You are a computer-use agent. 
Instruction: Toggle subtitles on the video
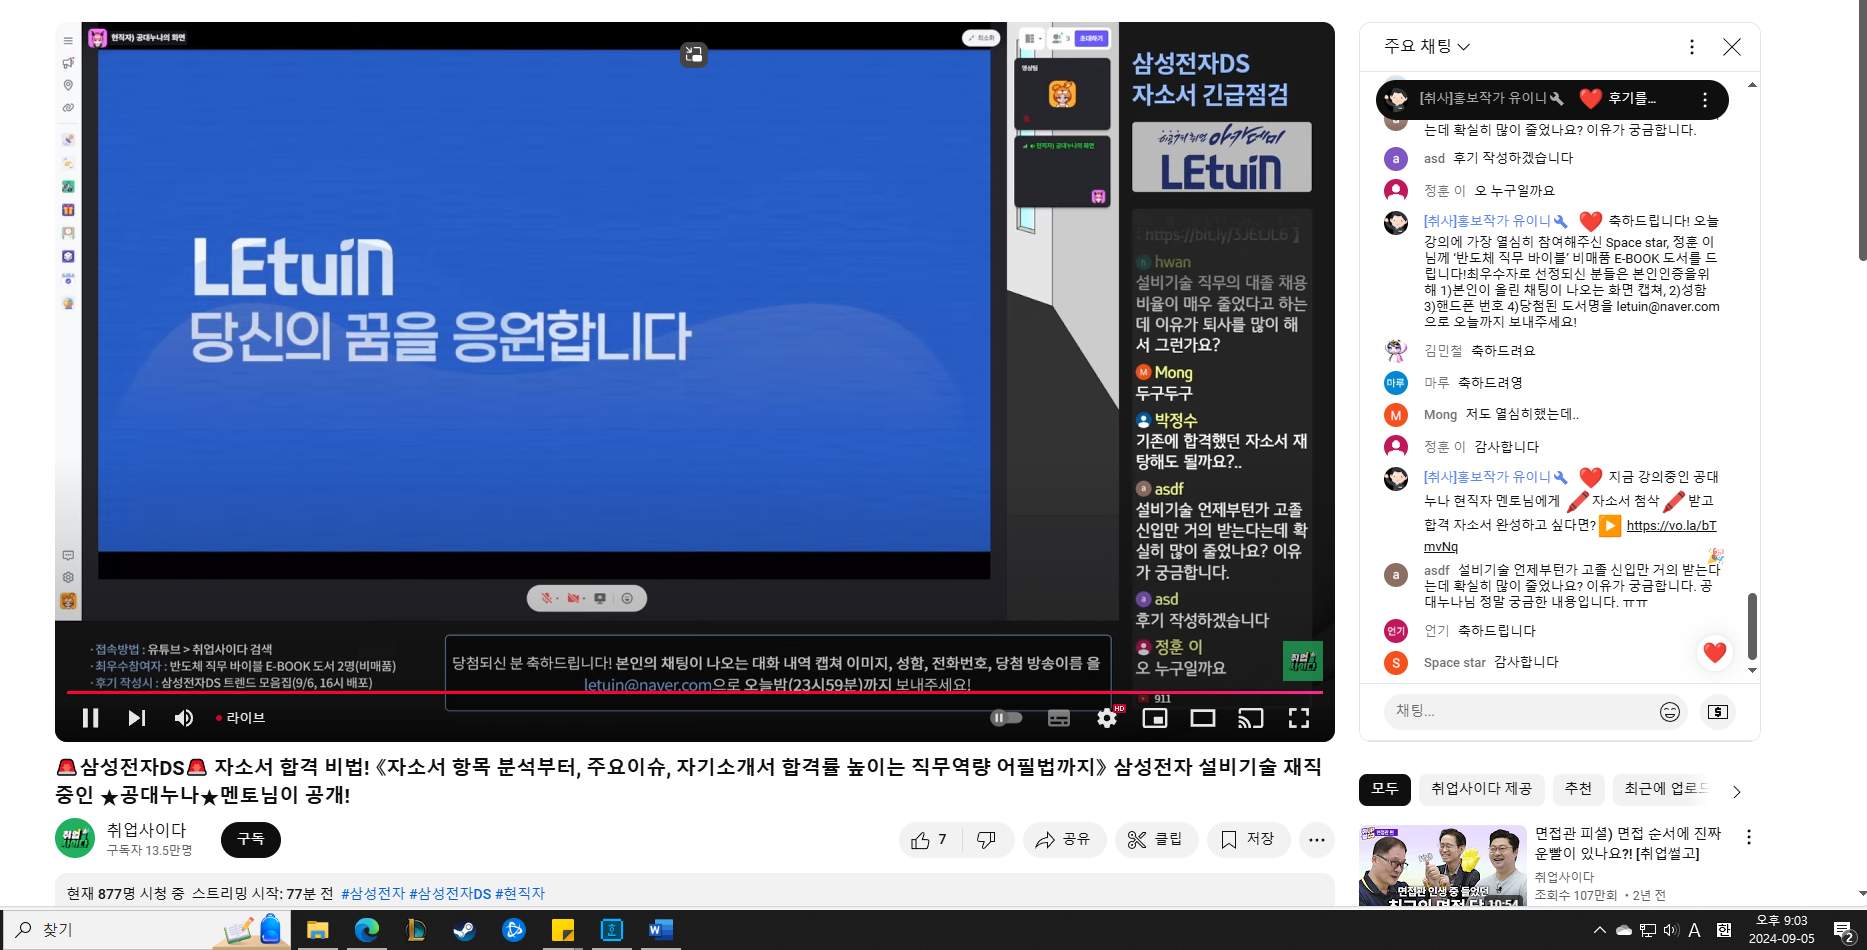[1058, 718]
